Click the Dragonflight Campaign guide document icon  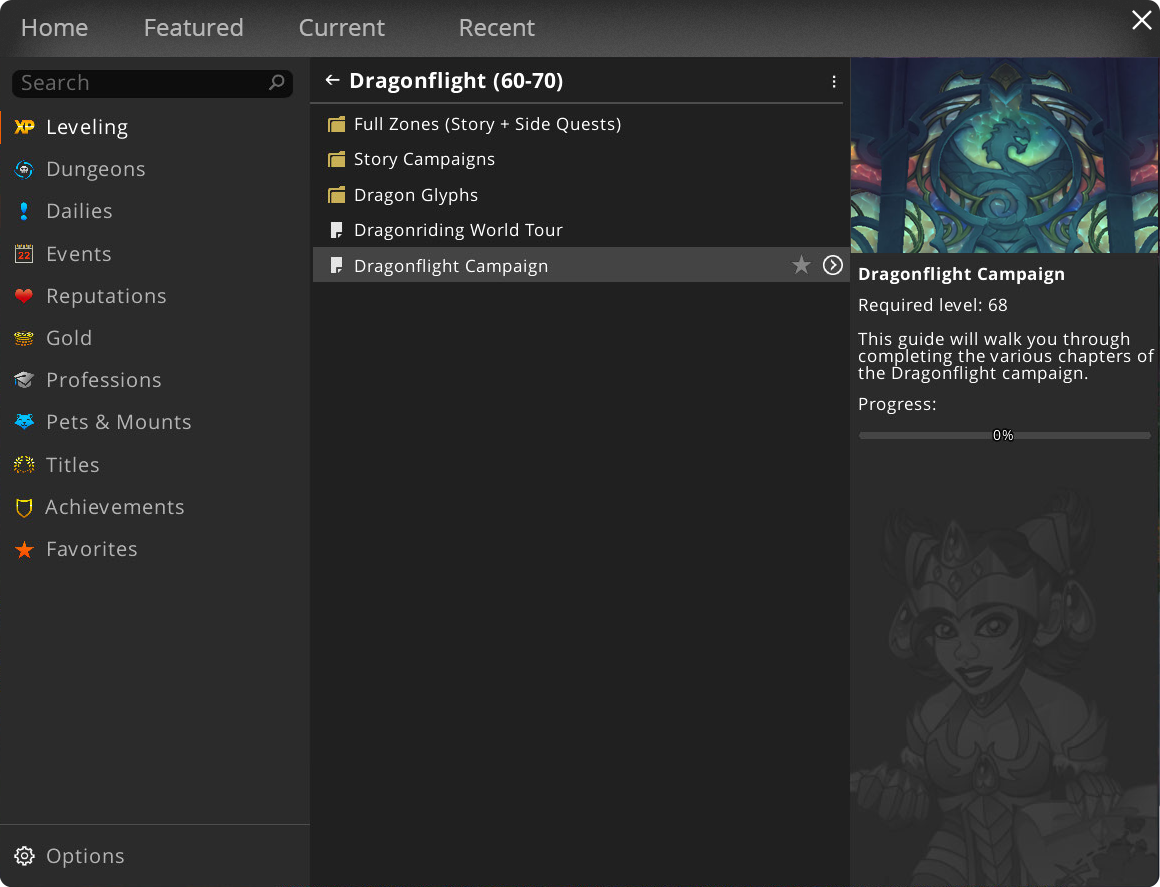tap(337, 266)
